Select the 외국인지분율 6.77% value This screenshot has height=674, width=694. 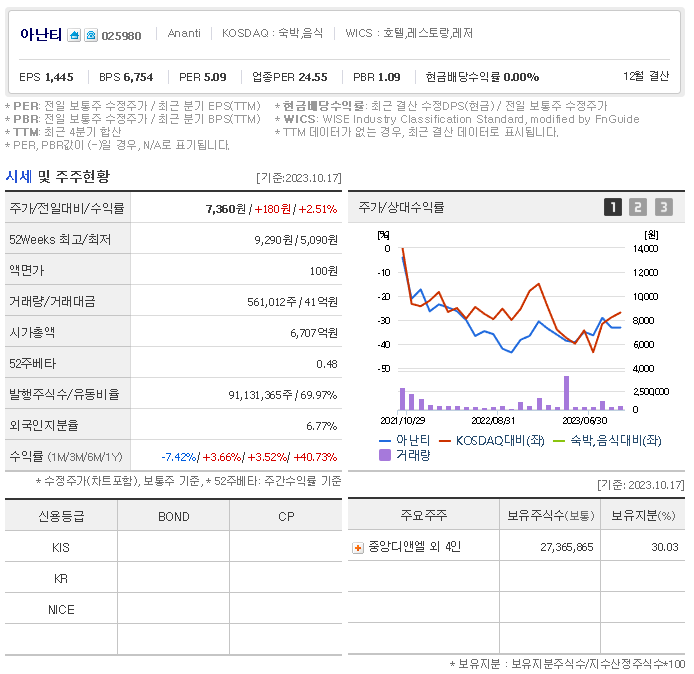(x=322, y=426)
